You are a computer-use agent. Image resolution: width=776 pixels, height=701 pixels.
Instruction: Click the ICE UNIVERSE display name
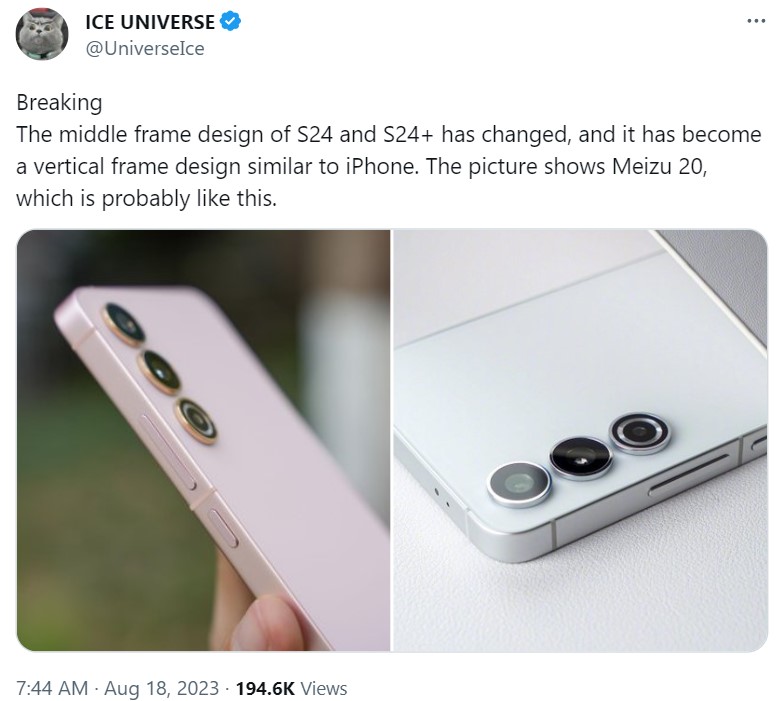[150, 22]
